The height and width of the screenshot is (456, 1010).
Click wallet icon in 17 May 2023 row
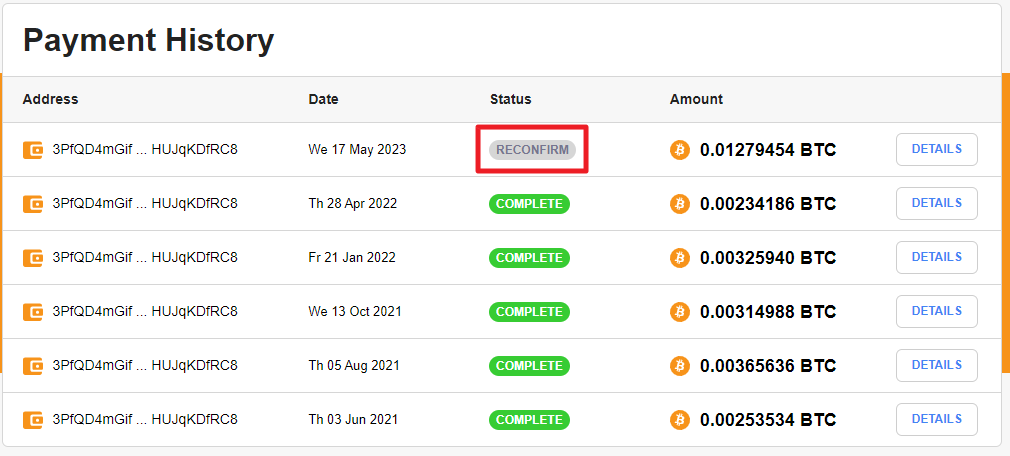coord(33,150)
